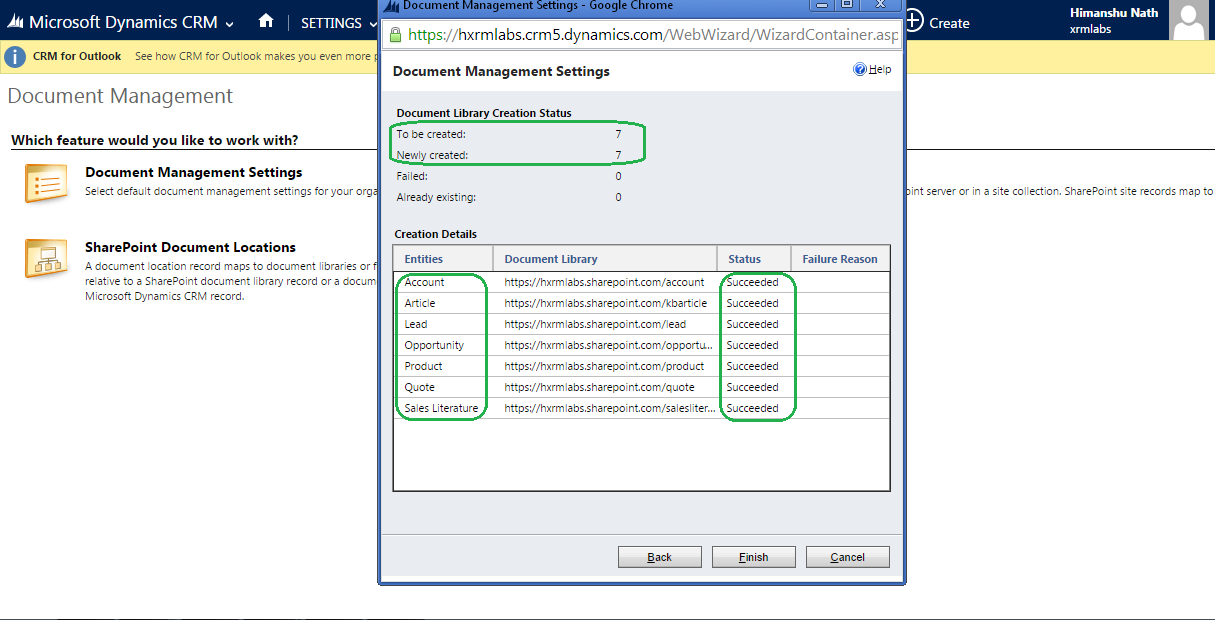Viewport: 1215px width, 620px height.
Task: Click the green padlock in the address bar
Action: tap(395, 35)
